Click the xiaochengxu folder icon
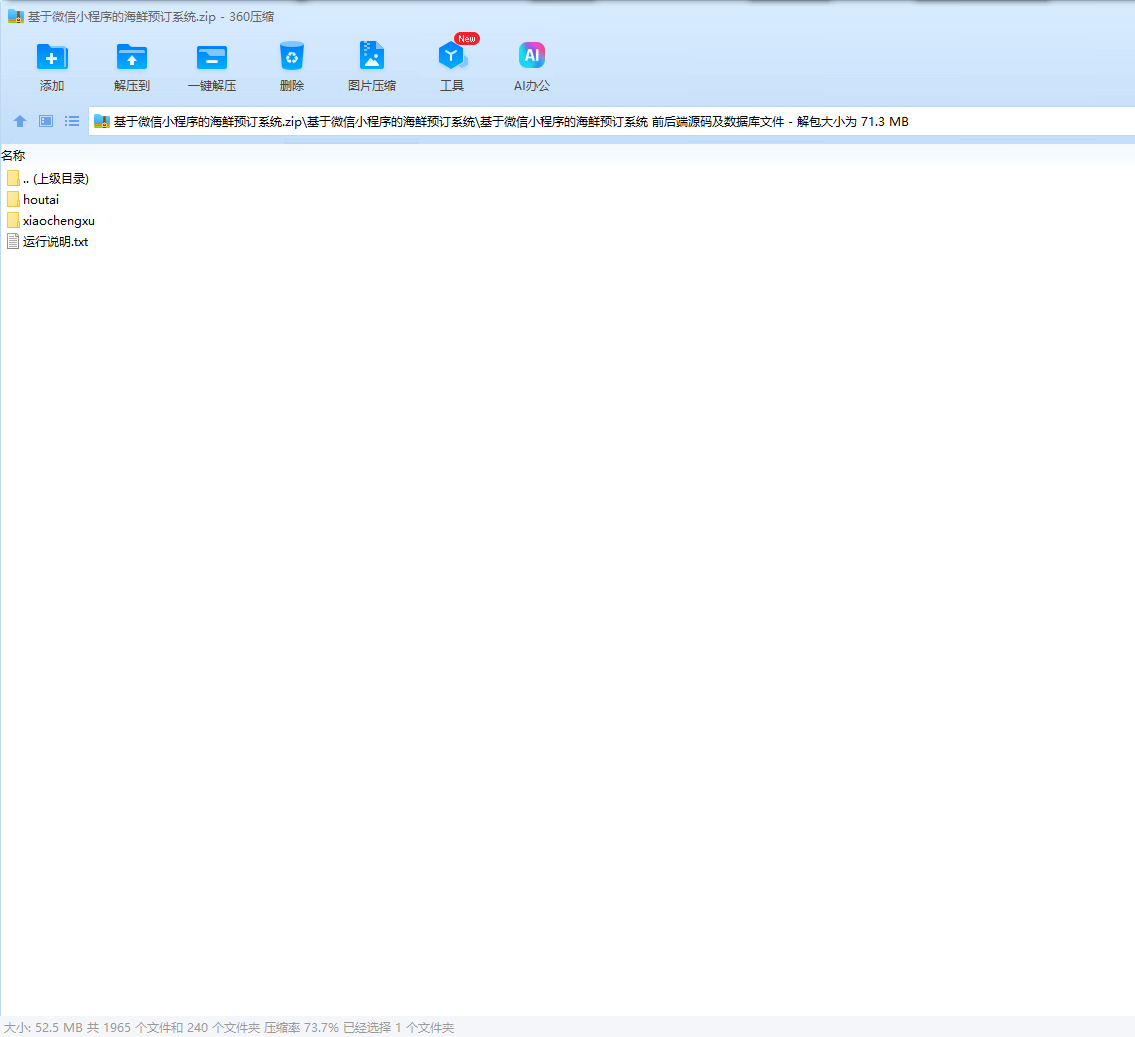 13,221
